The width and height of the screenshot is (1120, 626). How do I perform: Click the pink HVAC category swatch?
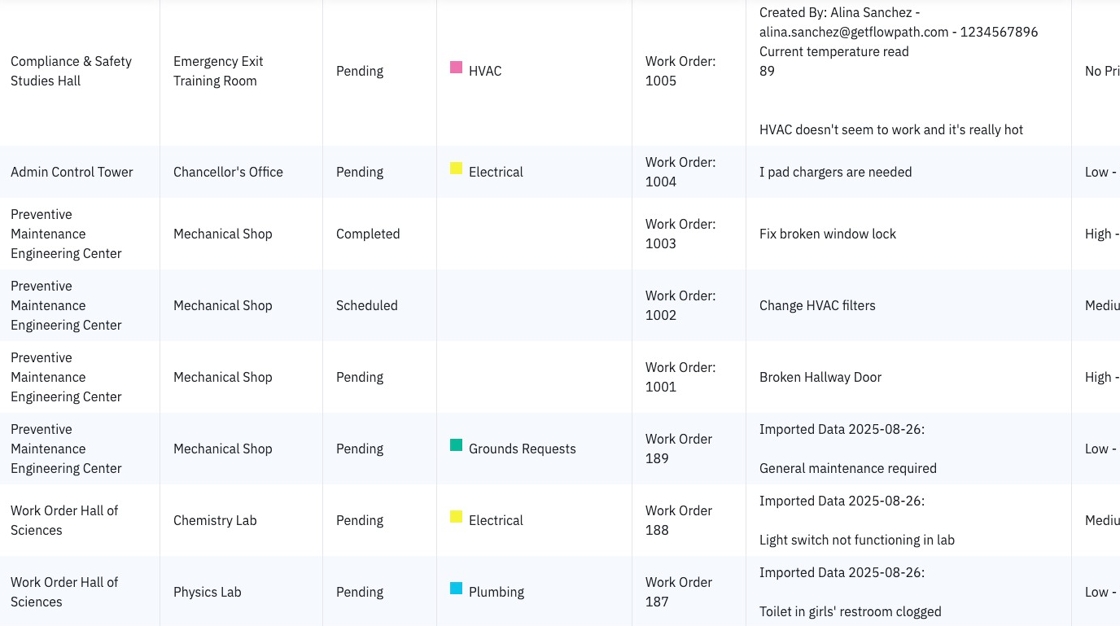click(x=456, y=67)
